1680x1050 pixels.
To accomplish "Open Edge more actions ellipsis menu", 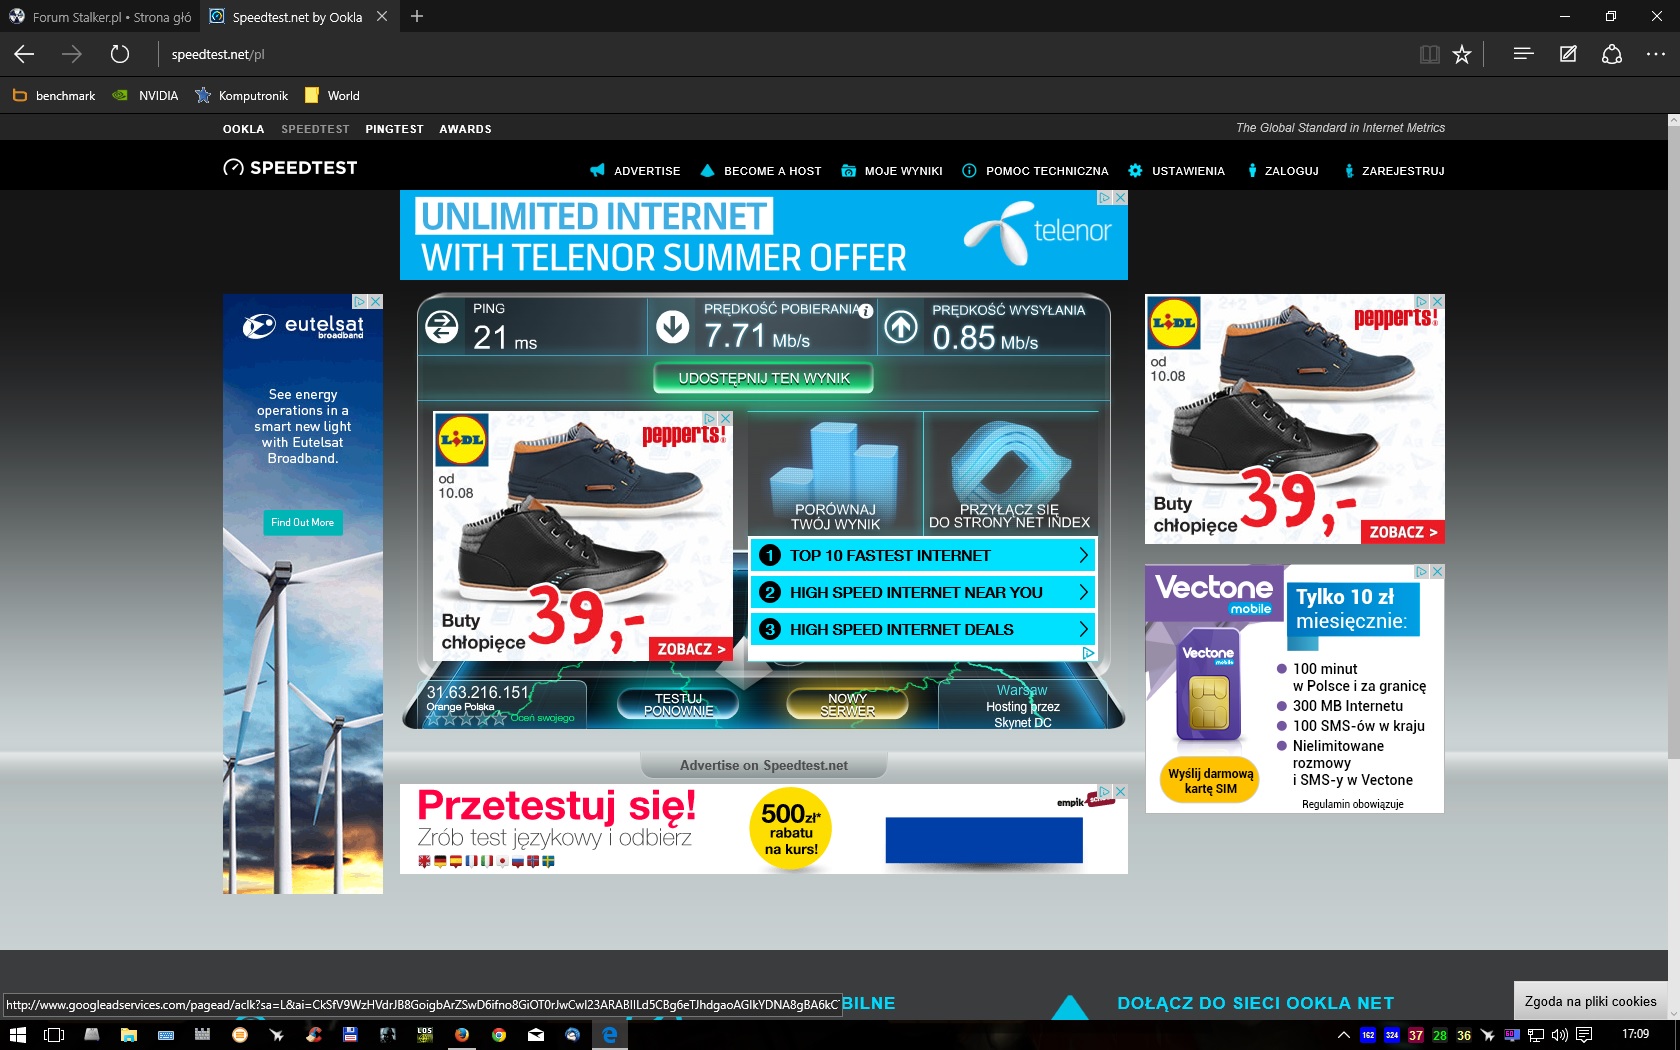I will pos(1656,54).
